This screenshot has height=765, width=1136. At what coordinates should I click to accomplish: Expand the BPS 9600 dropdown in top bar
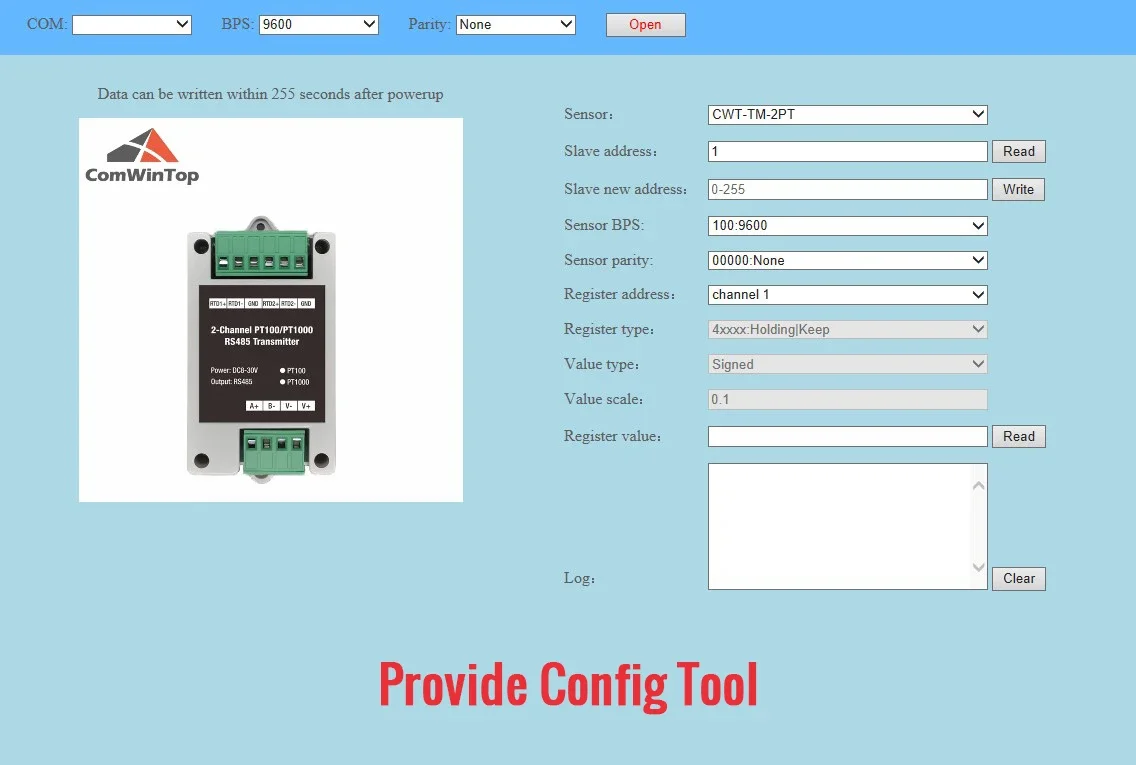click(x=319, y=25)
